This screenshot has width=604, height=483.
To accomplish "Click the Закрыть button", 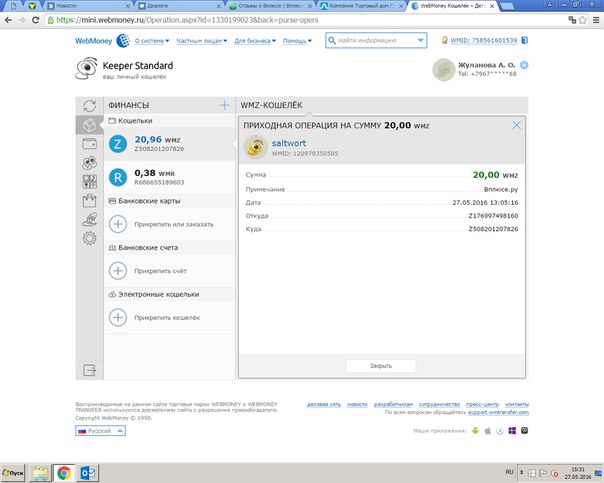I will pos(381,366).
